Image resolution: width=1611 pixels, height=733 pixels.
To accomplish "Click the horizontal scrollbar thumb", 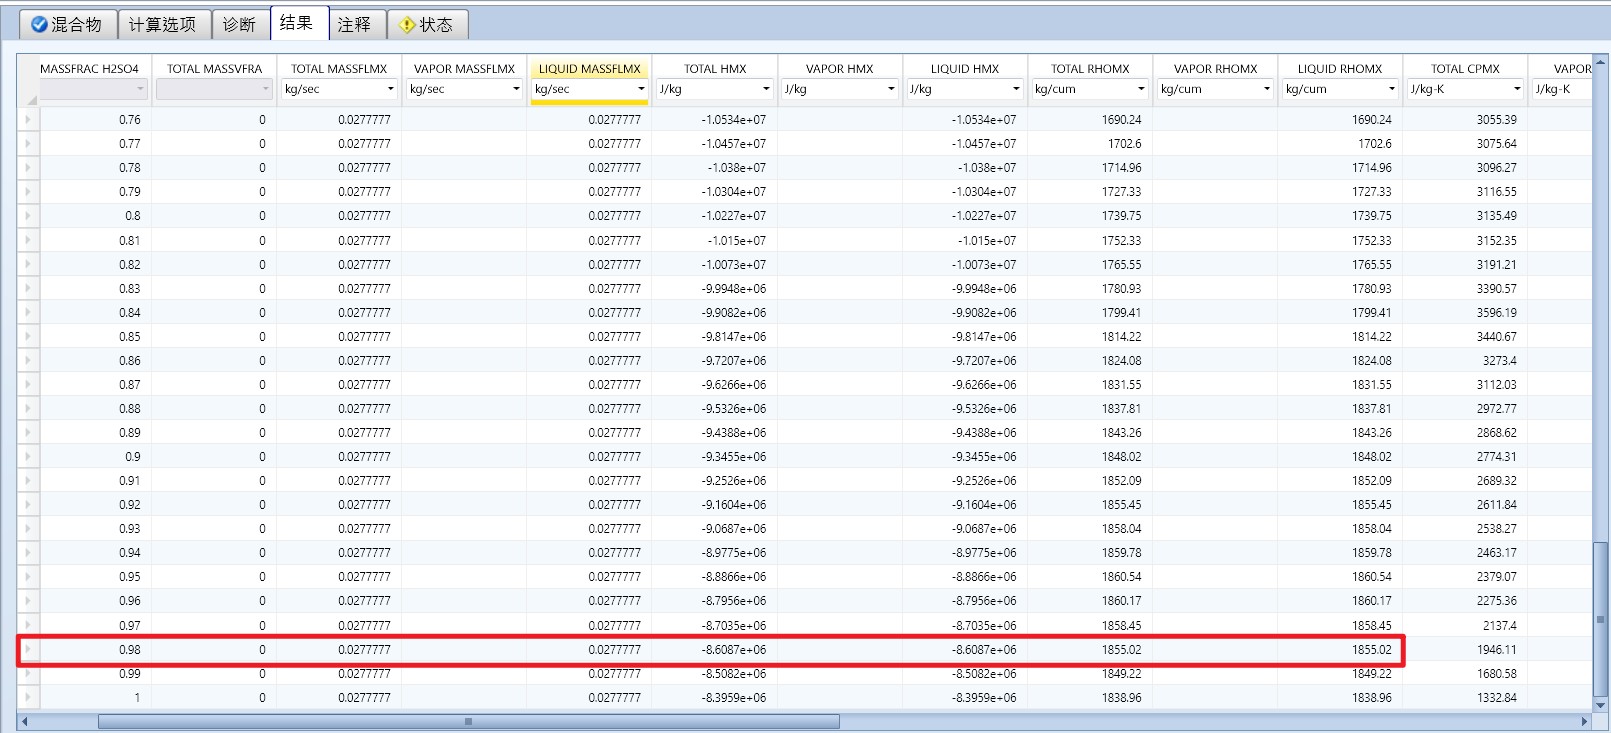I will coord(468,721).
